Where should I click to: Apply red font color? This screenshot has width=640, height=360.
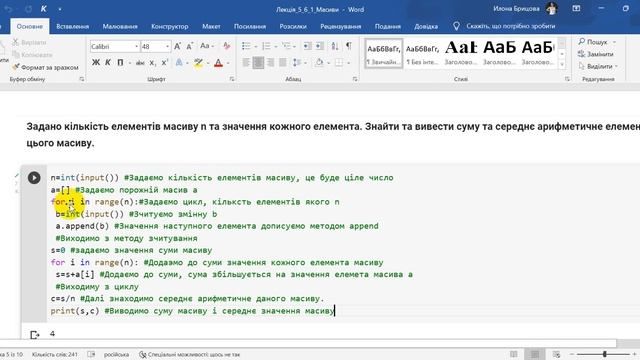[x=219, y=63]
